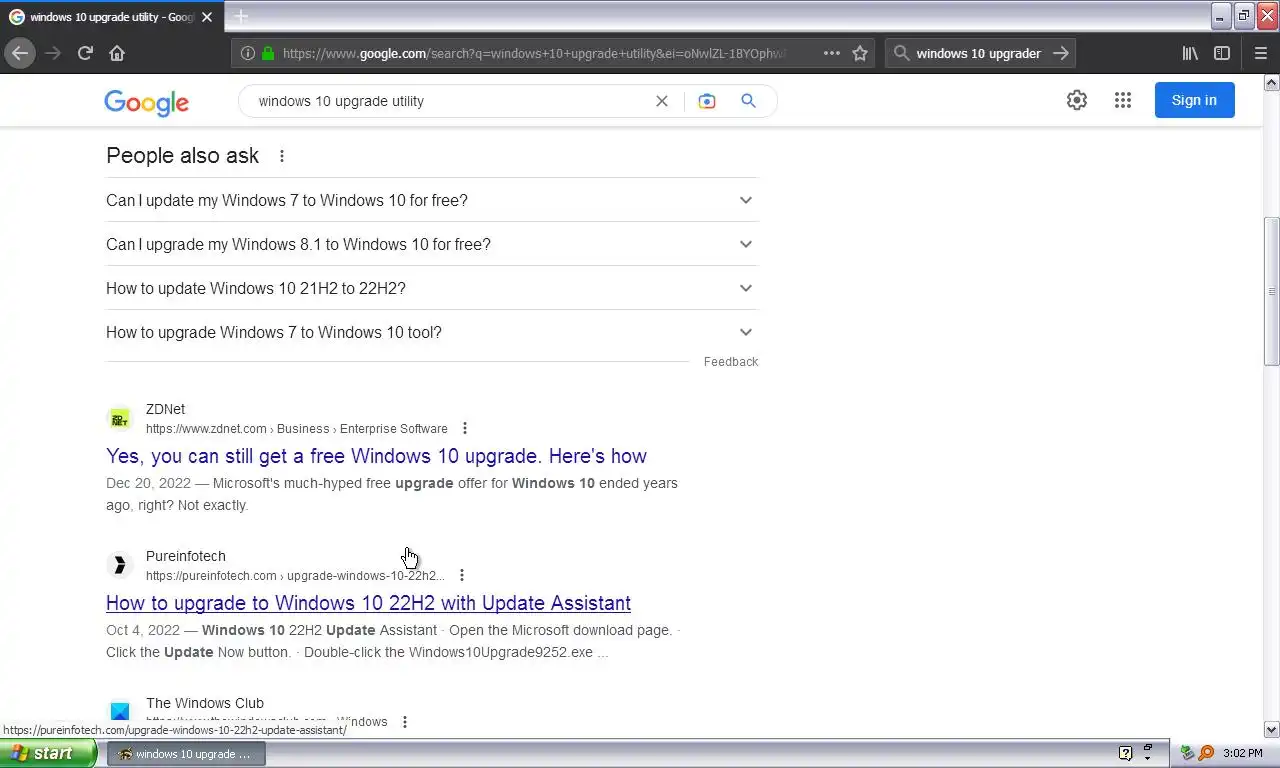Click the vertical scrollbar up arrow
Screen dimensions: 1280x768
[x=1272, y=82]
